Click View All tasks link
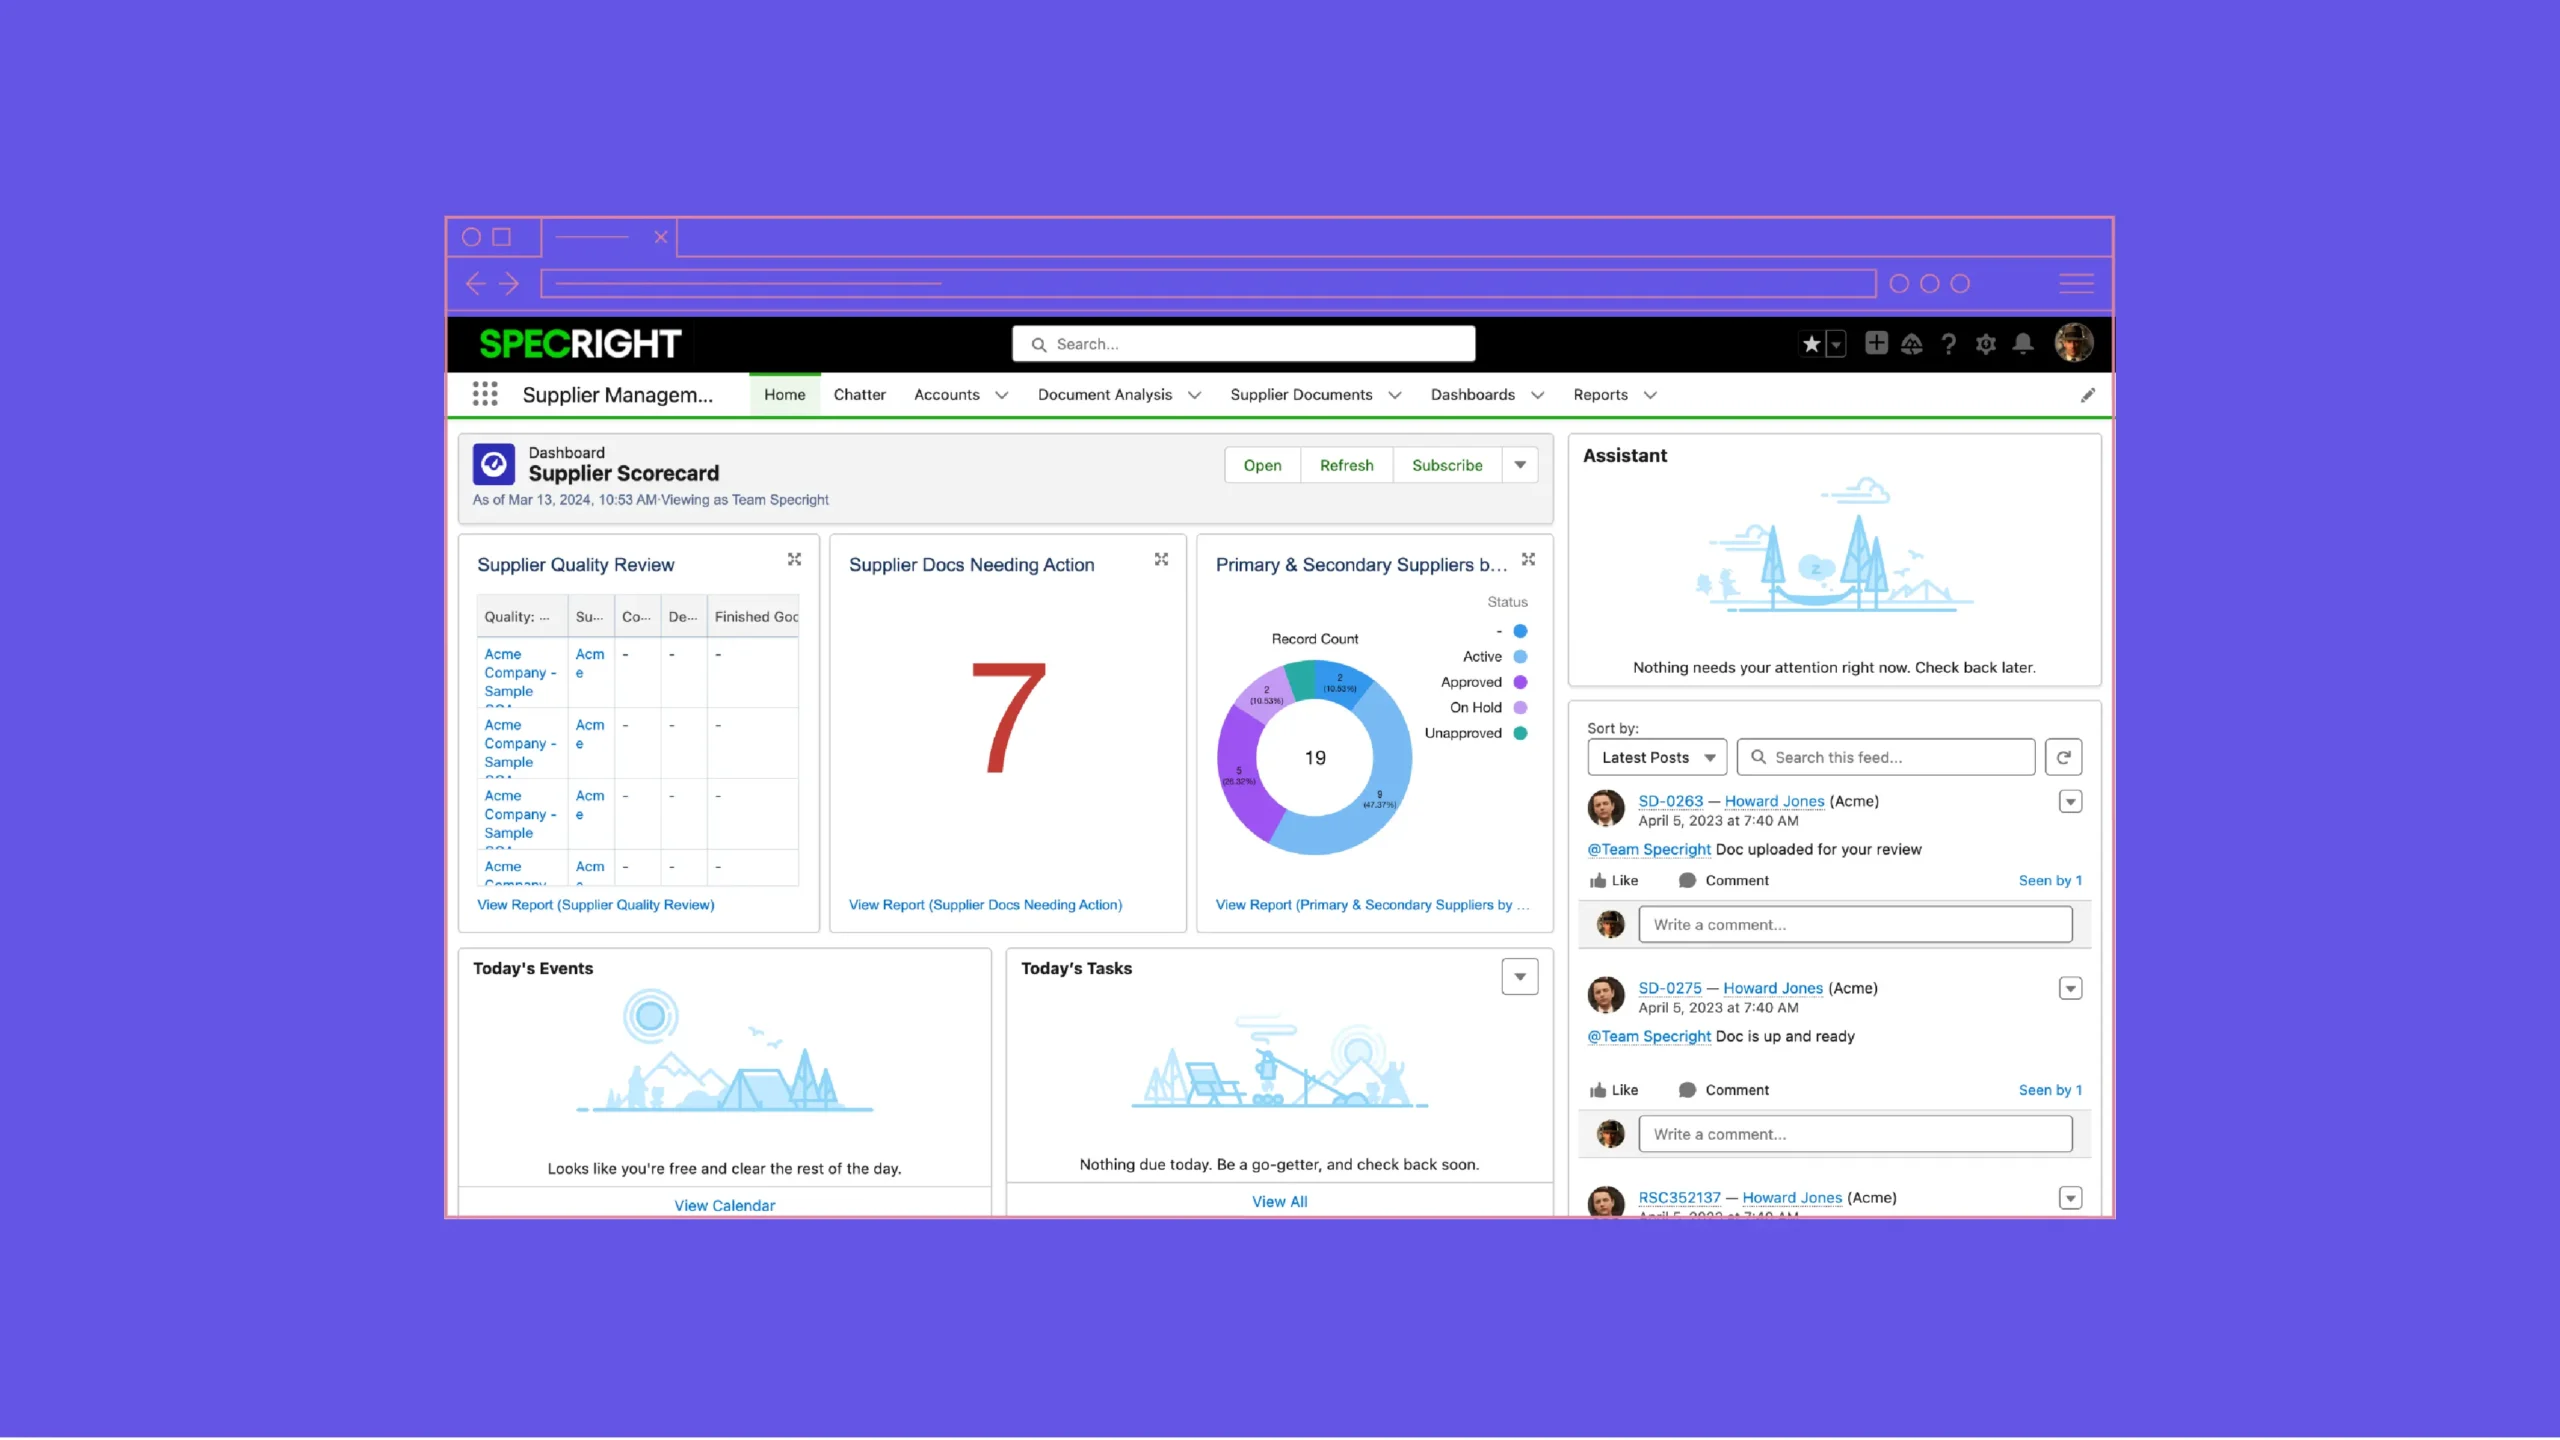 pyautogui.click(x=1280, y=1202)
